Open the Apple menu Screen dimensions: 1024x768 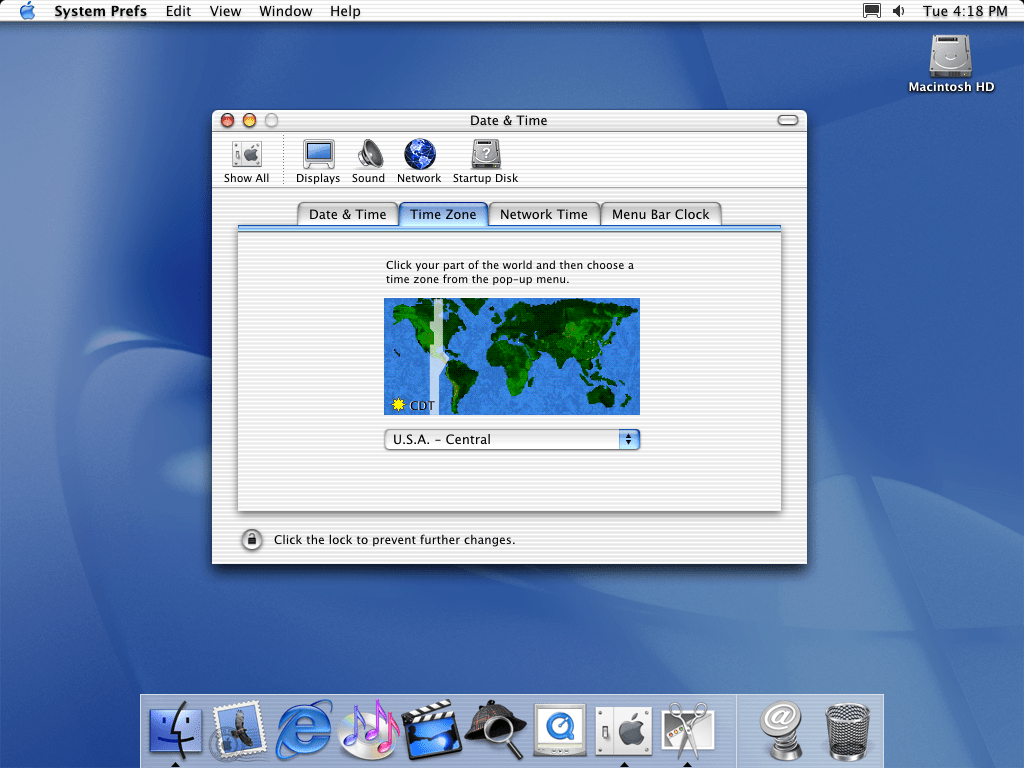tap(27, 11)
